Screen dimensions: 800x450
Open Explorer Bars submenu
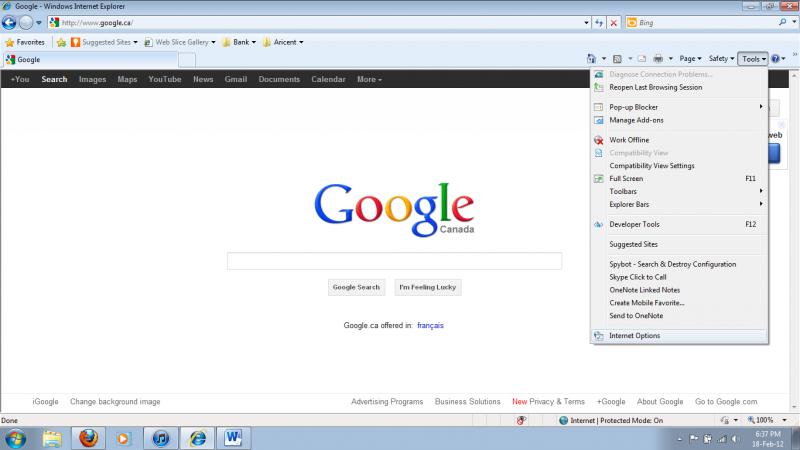point(679,204)
